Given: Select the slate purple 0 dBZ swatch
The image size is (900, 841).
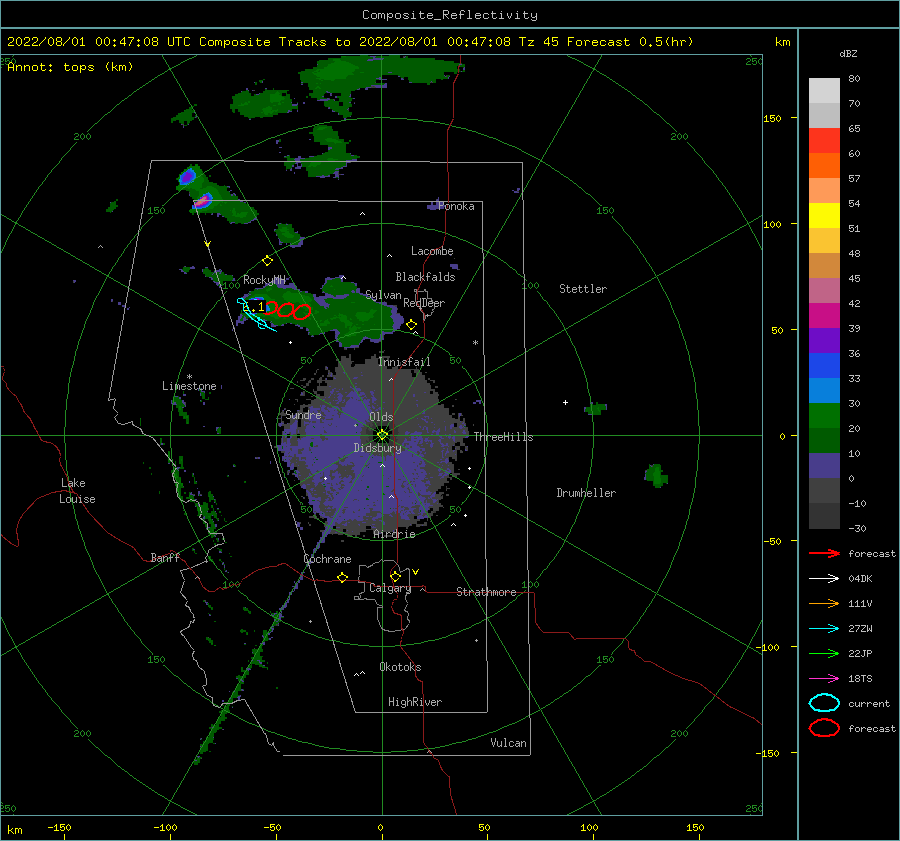Looking at the screenshot, I should pos(824,466).
